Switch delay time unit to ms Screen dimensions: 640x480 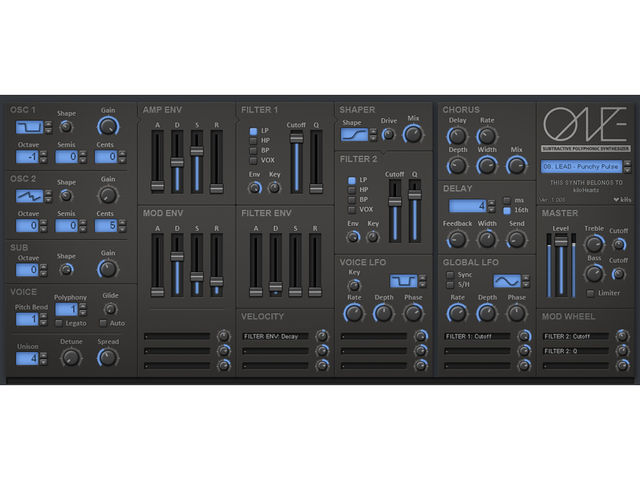[507, 200]
